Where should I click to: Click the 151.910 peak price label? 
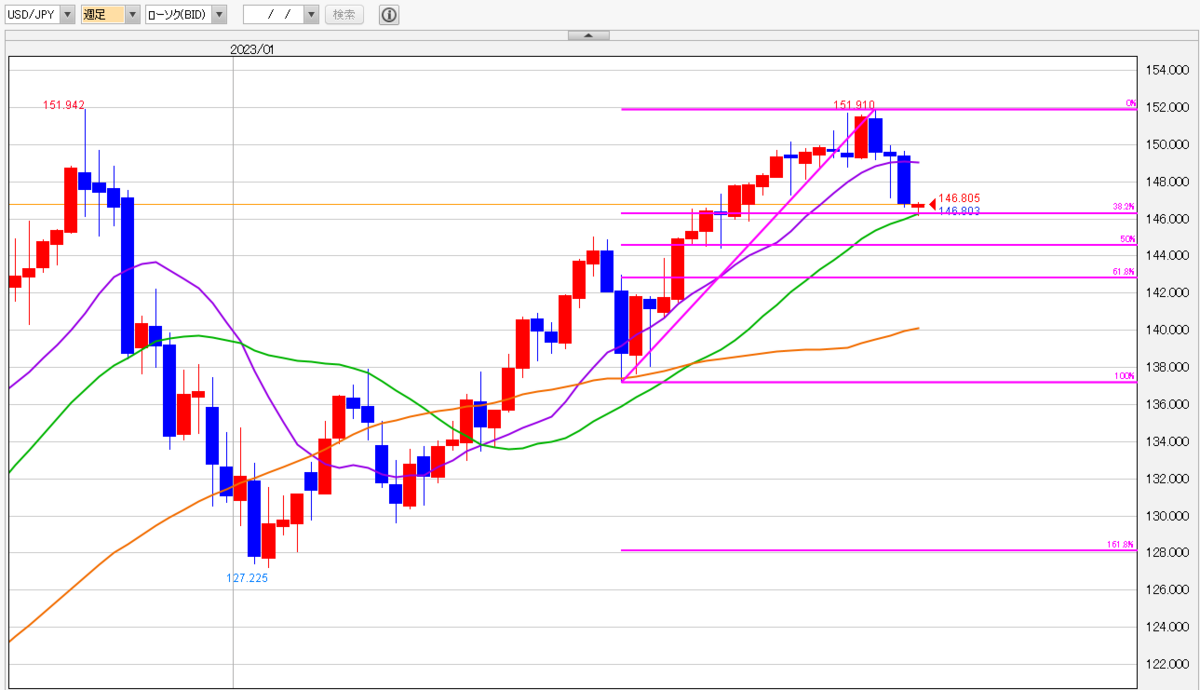[x=855, y=105]
